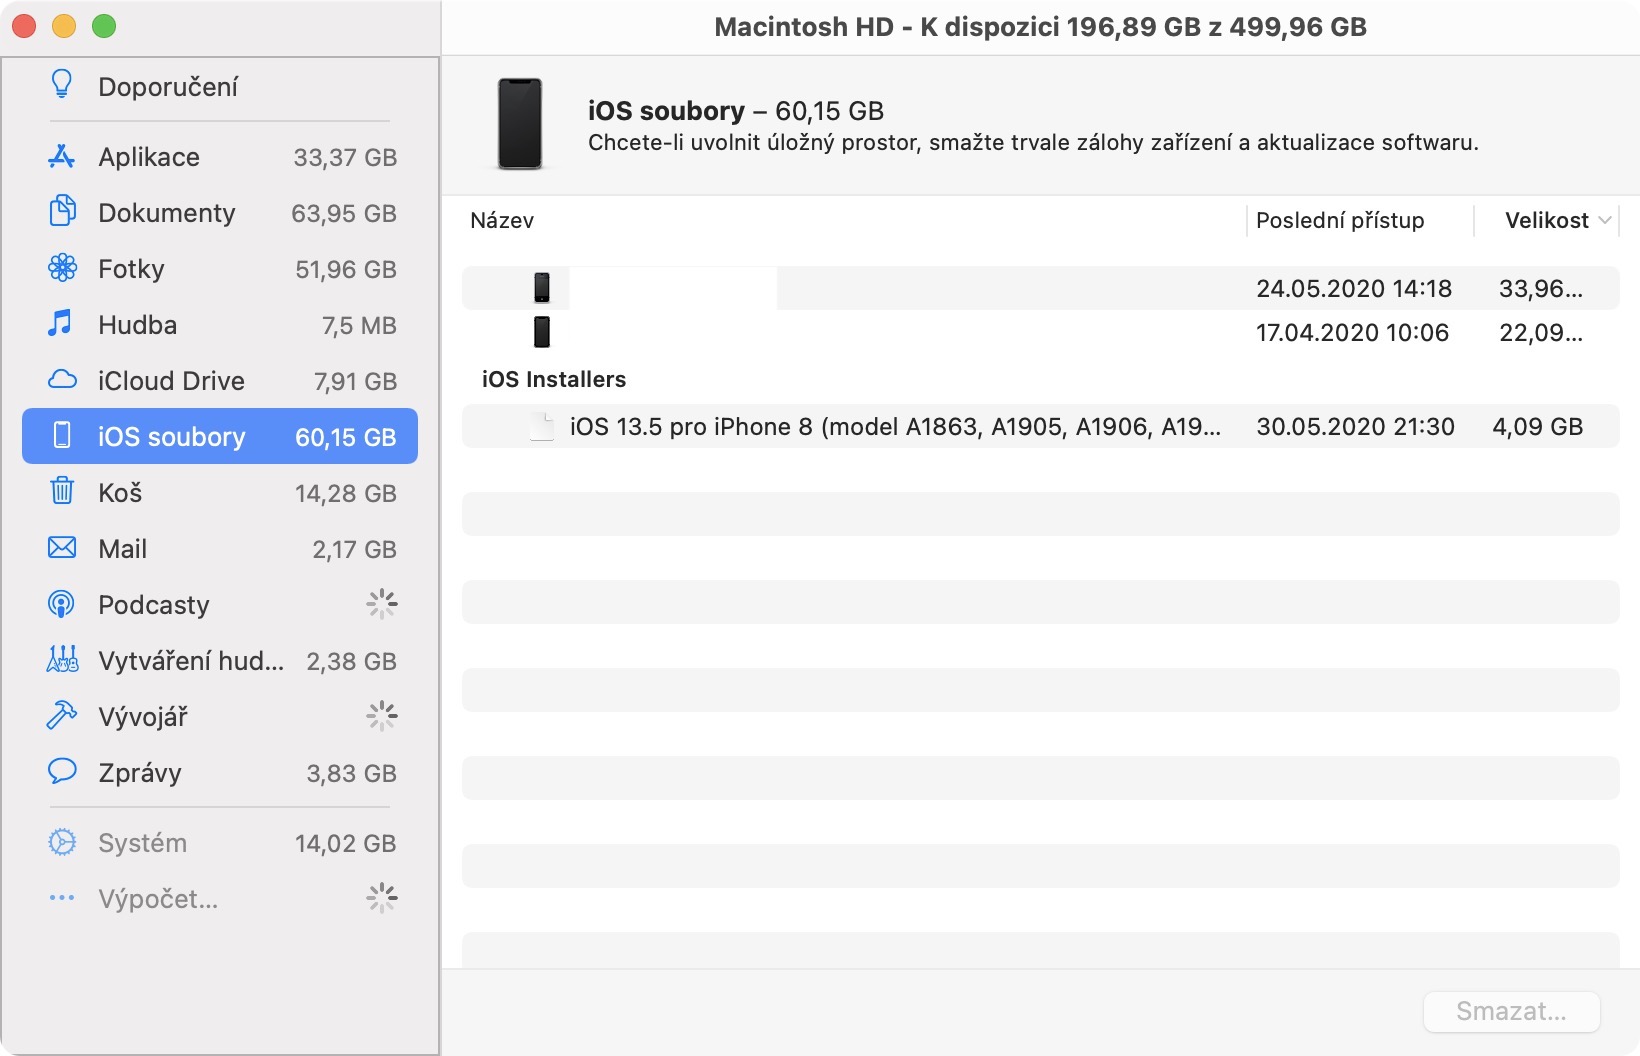Sort by the Poslední přístup column
The image size is (1640, 1056).
pyautogui.click(x=1340, y=220)
